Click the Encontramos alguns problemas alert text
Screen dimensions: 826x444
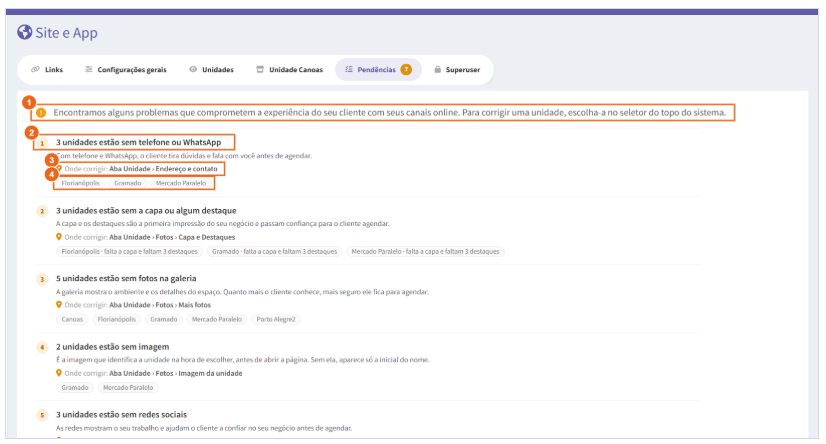pos(389,112)
